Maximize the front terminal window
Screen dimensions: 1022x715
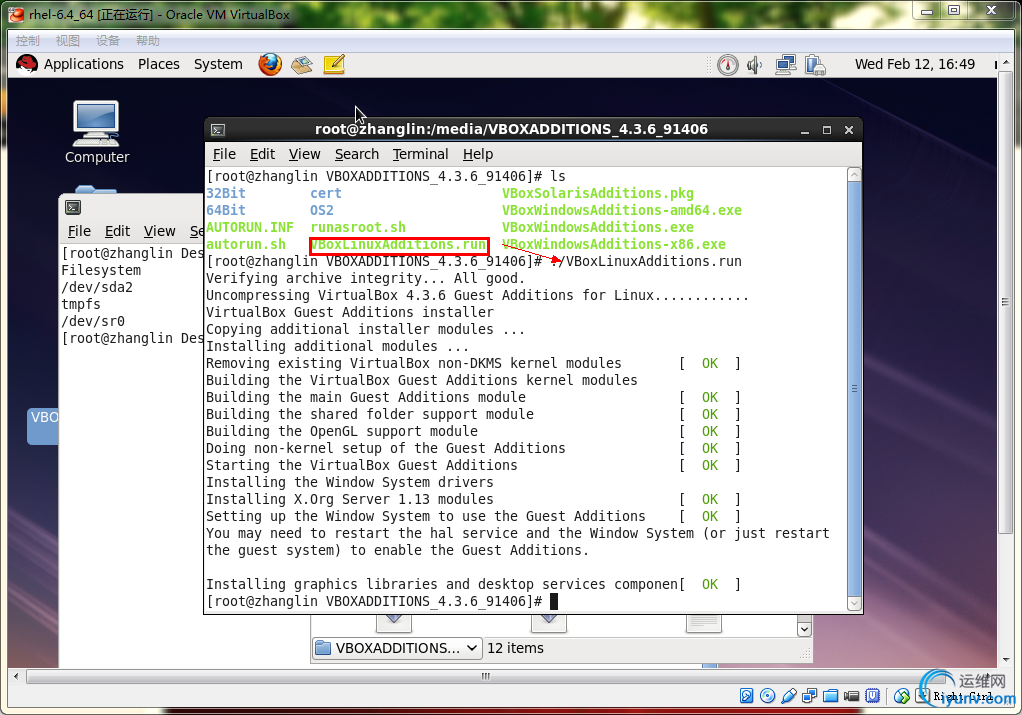coord(827,130)
